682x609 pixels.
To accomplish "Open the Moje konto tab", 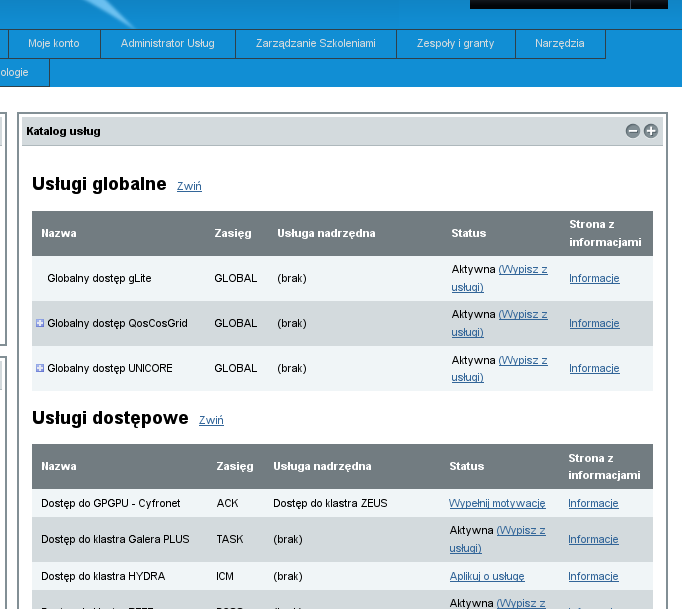I will [x=54, y=44].
